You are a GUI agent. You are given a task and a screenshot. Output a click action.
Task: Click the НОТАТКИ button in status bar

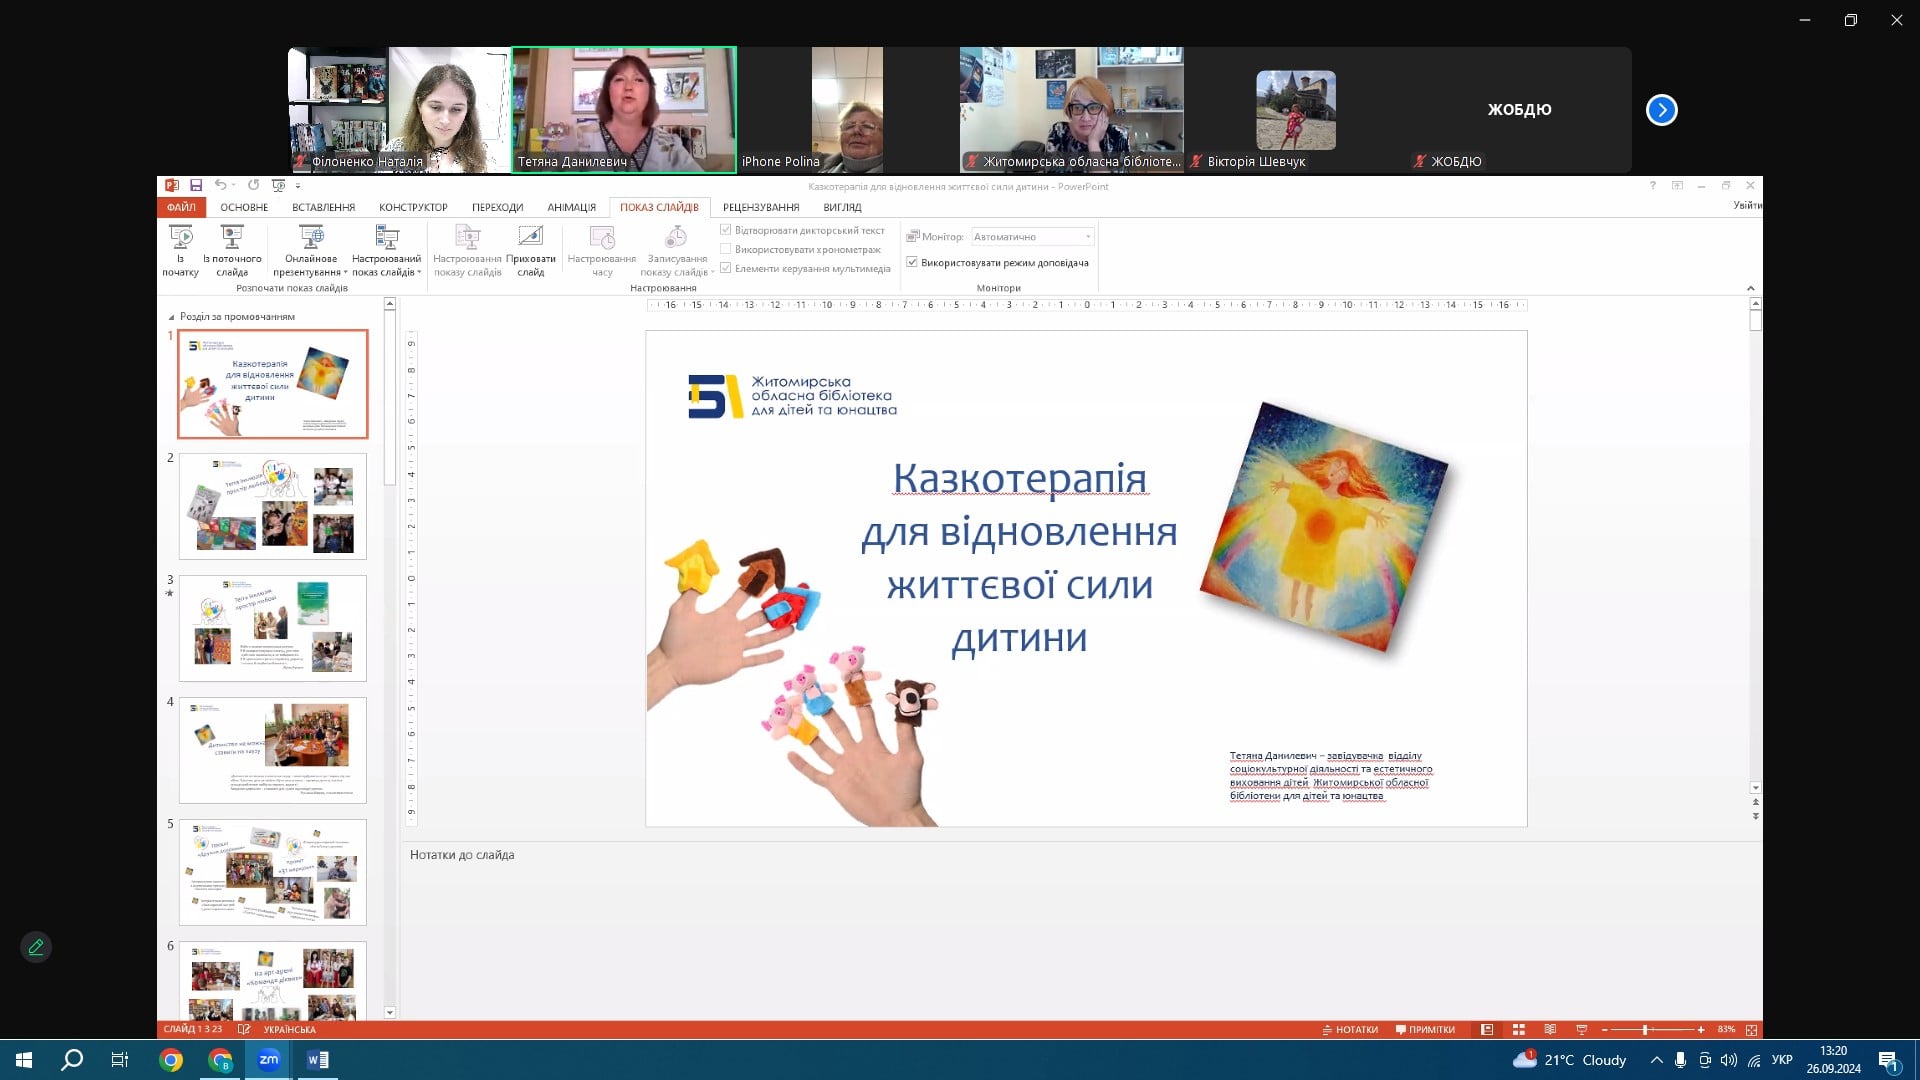click(x=1350, y=1029)
